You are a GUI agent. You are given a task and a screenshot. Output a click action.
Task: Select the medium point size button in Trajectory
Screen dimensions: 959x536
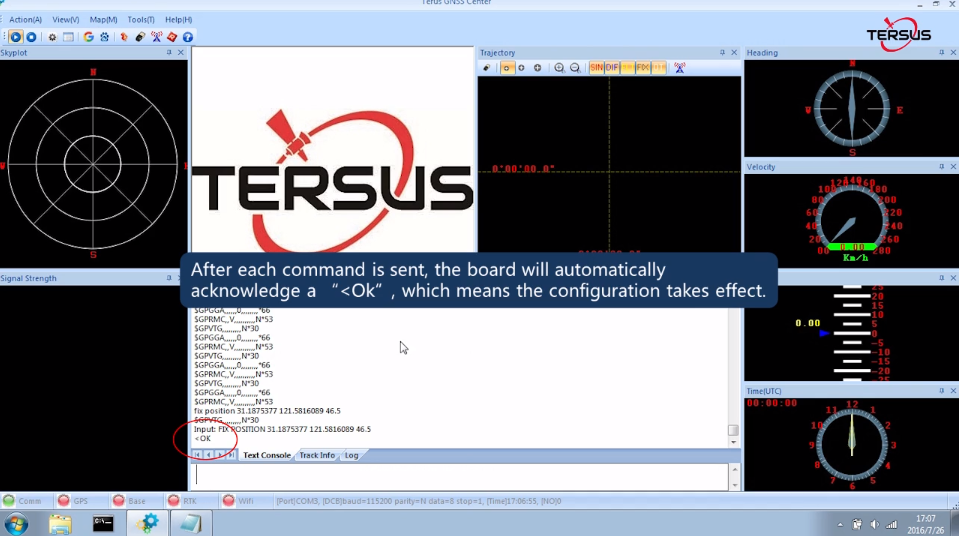click(521, 68)
